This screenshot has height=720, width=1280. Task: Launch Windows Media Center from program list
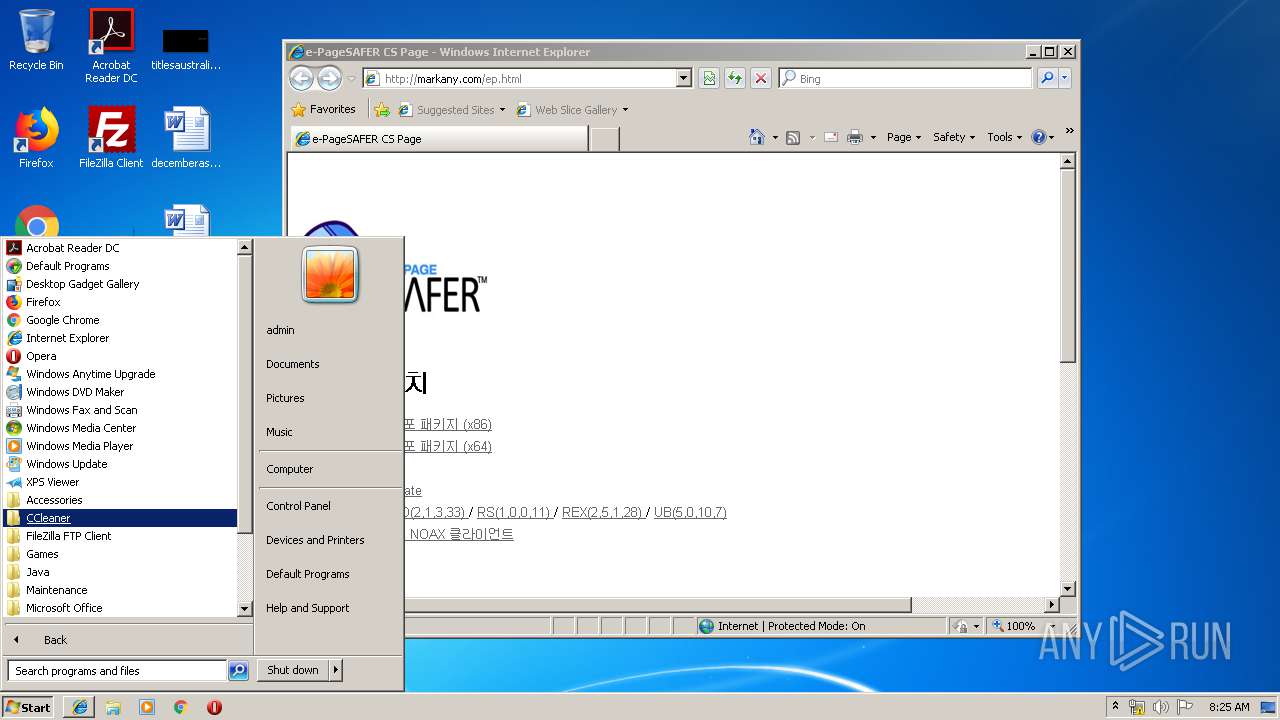tap(120, 428)
